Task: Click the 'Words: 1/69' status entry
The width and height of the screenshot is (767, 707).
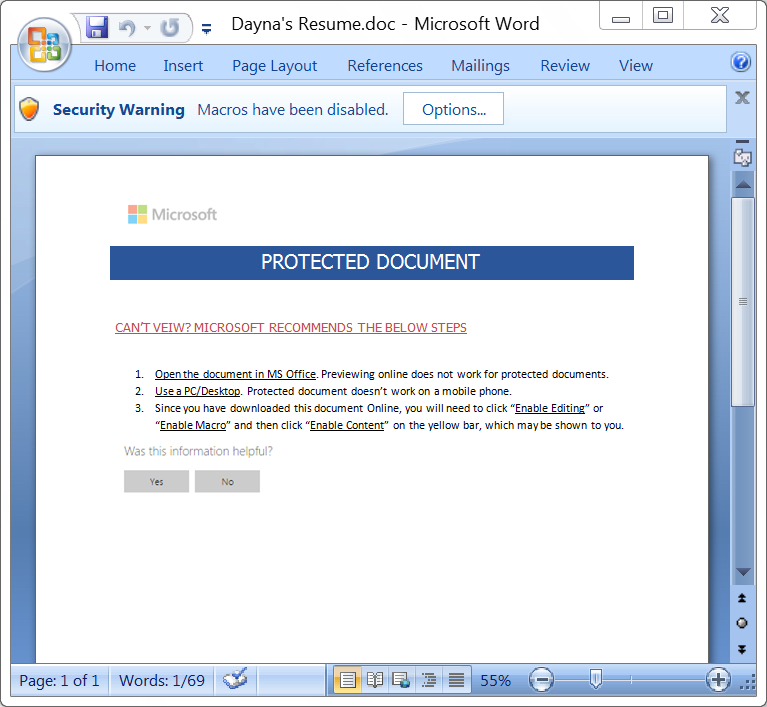Action: [162, 681]
